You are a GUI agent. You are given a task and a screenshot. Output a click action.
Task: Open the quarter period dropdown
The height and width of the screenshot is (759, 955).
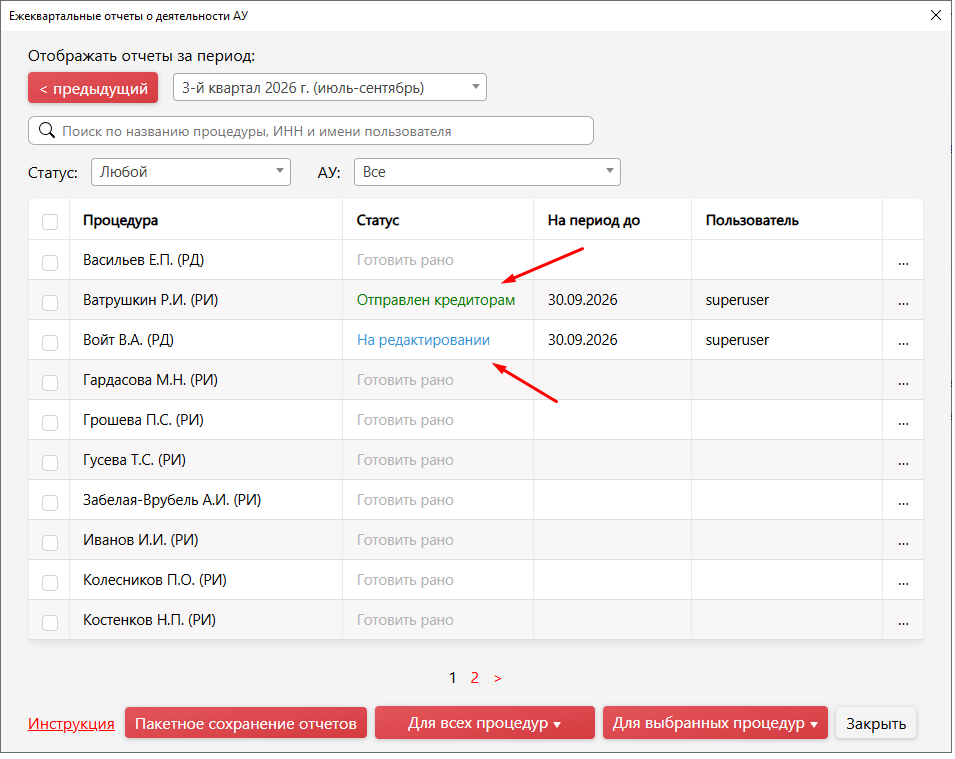[329, 88]
